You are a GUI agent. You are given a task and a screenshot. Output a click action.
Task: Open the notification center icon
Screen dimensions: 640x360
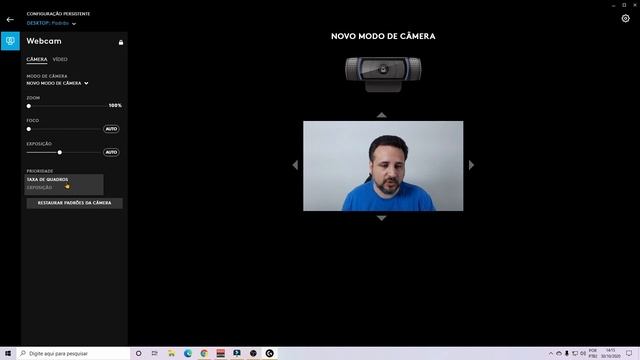[629, 353]
